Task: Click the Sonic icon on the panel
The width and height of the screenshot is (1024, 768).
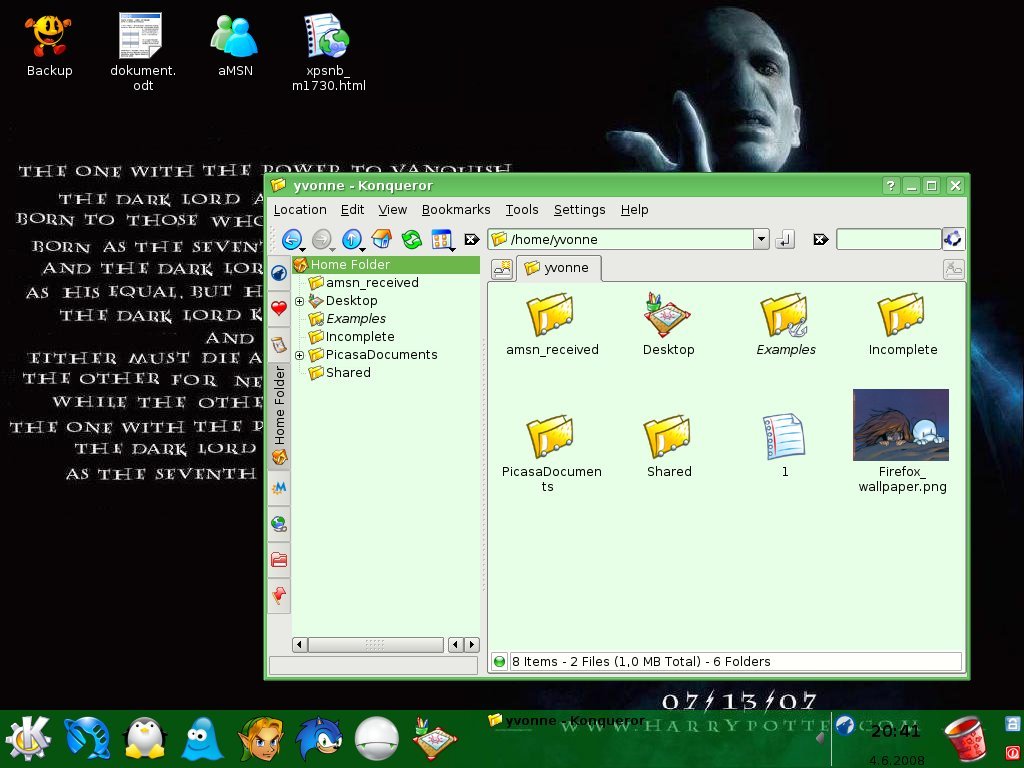Action: tap(318, 739)
